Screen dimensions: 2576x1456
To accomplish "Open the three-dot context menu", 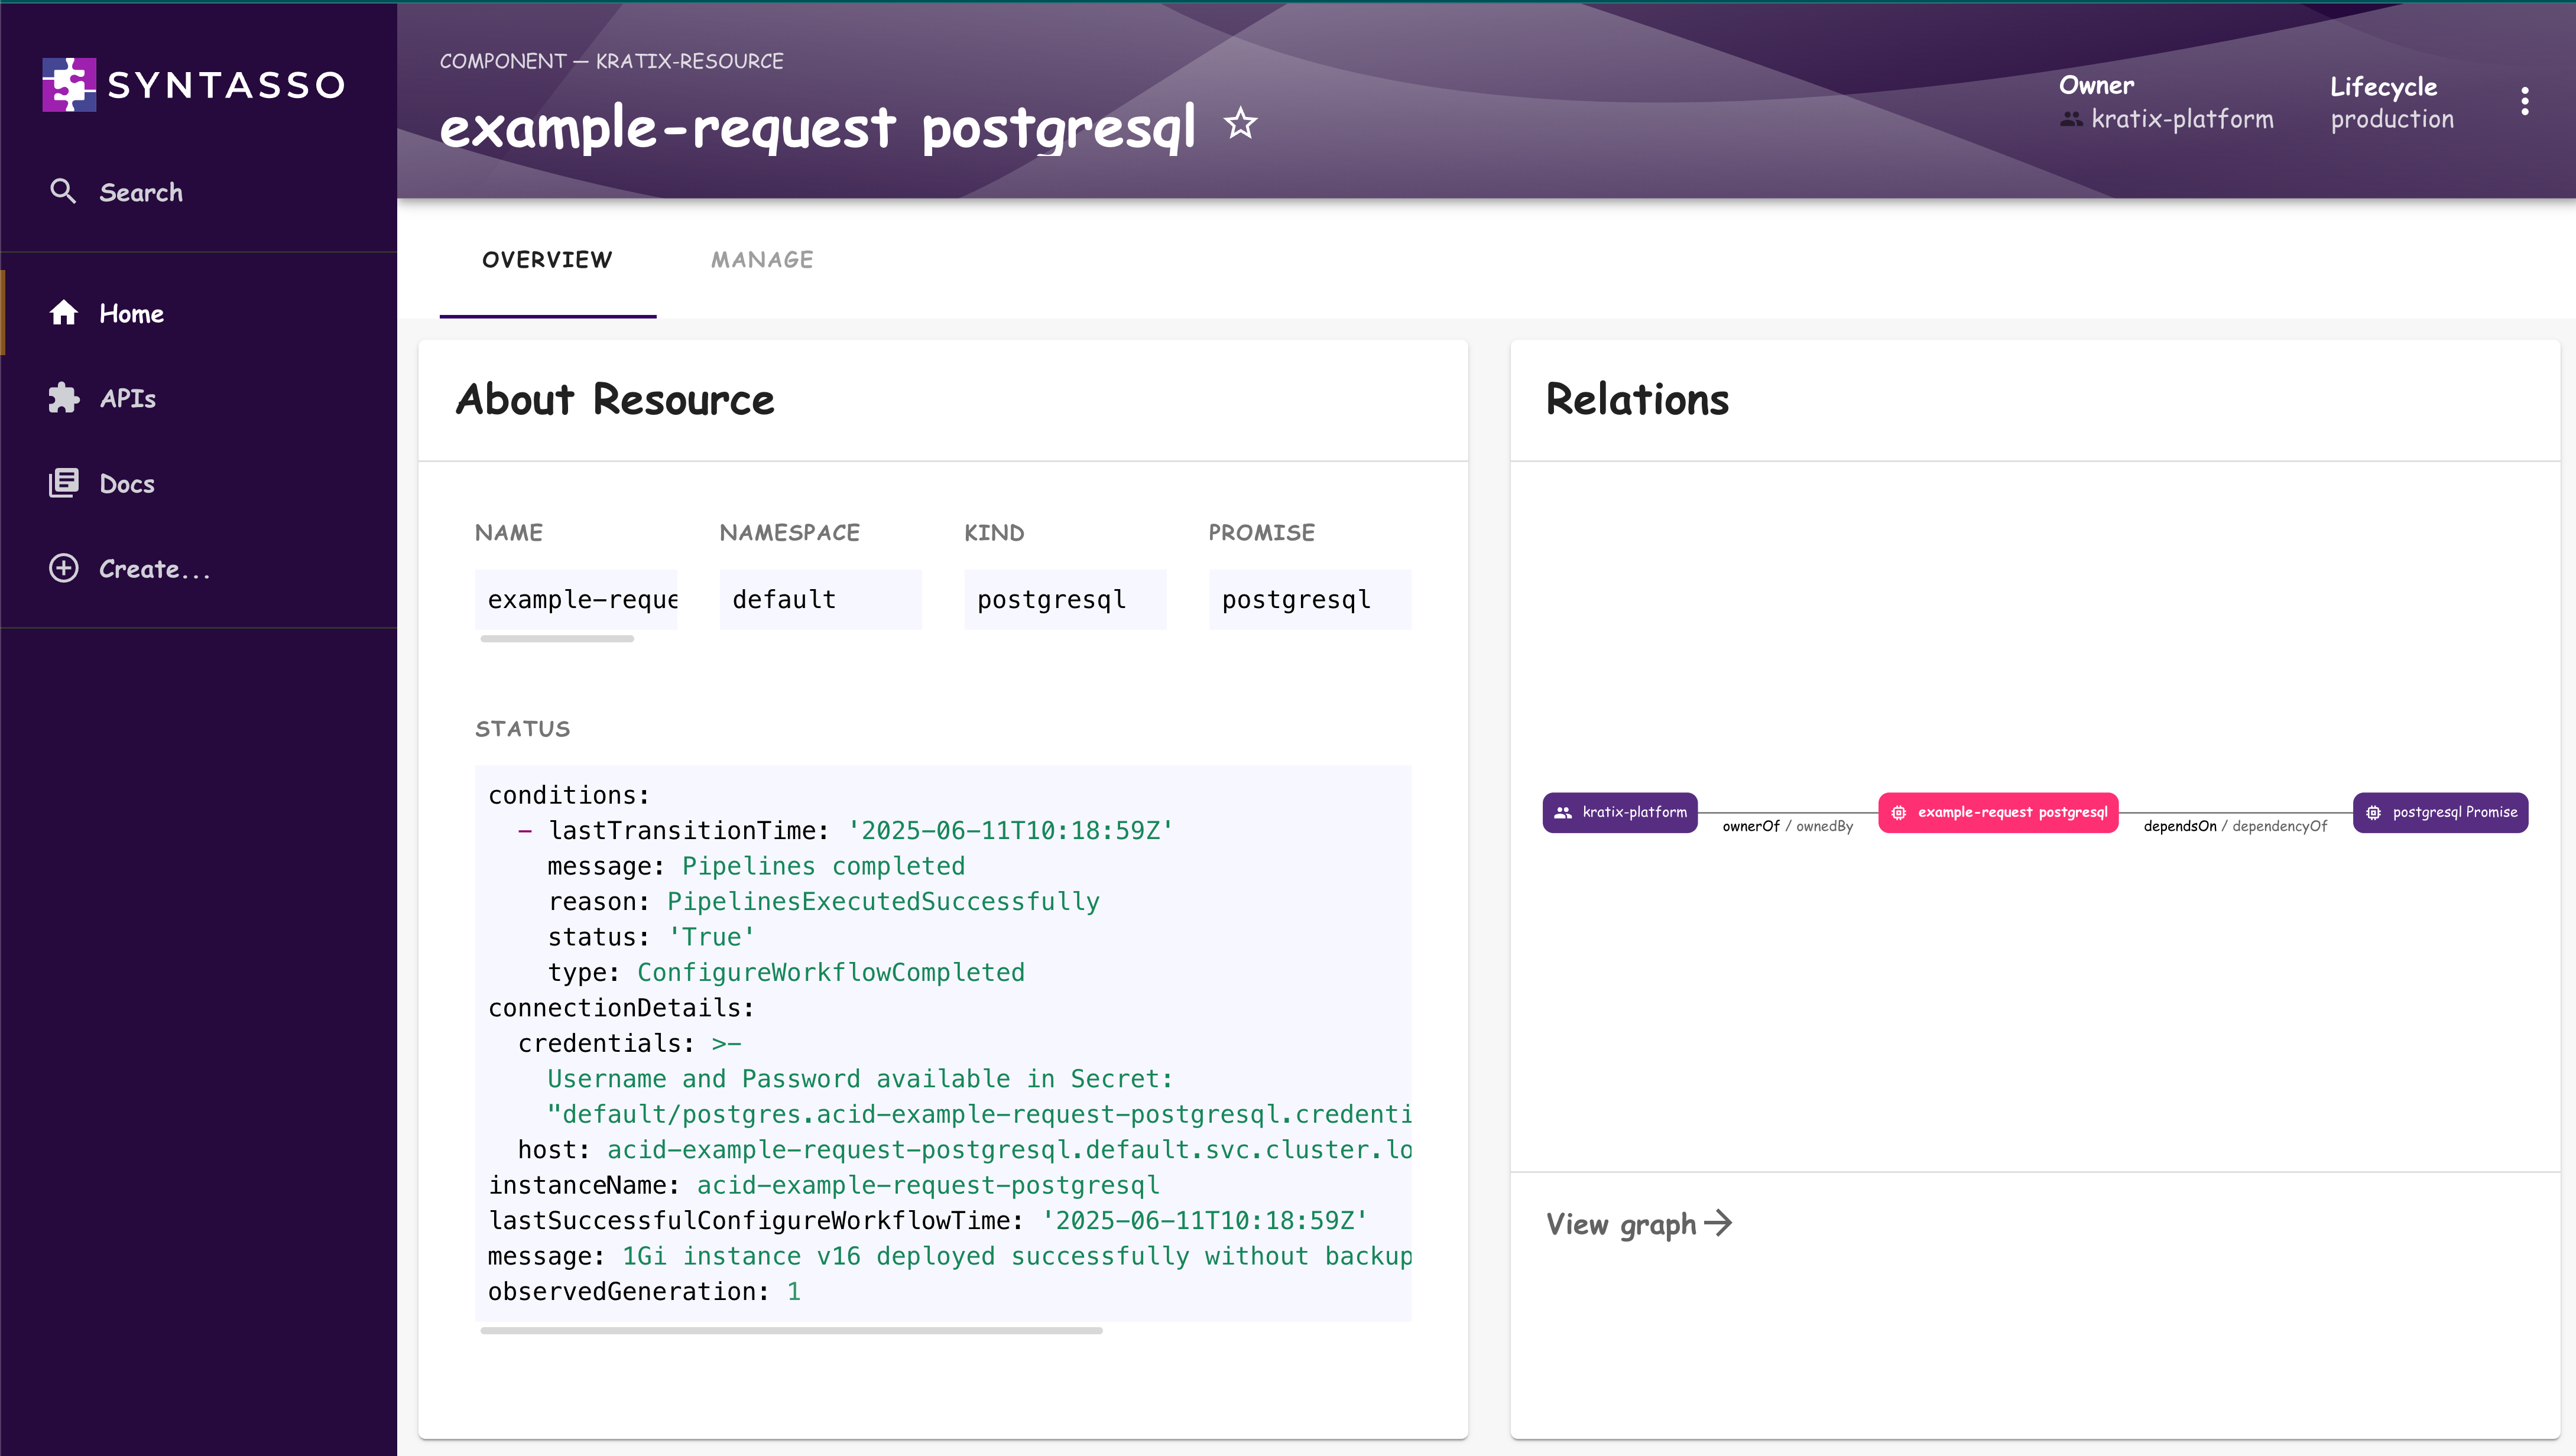I will pos(2524,101).
